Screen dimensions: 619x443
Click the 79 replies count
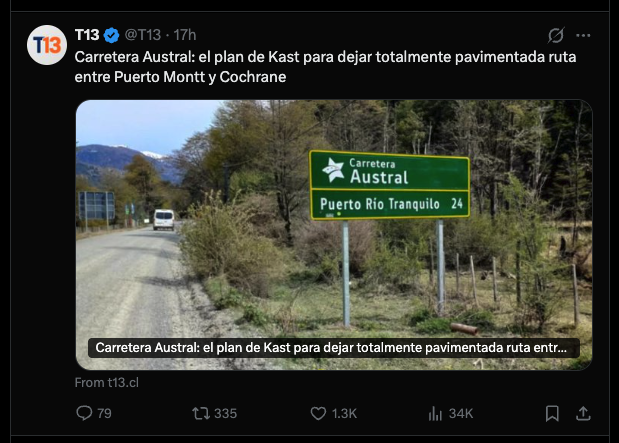[104, 413]
